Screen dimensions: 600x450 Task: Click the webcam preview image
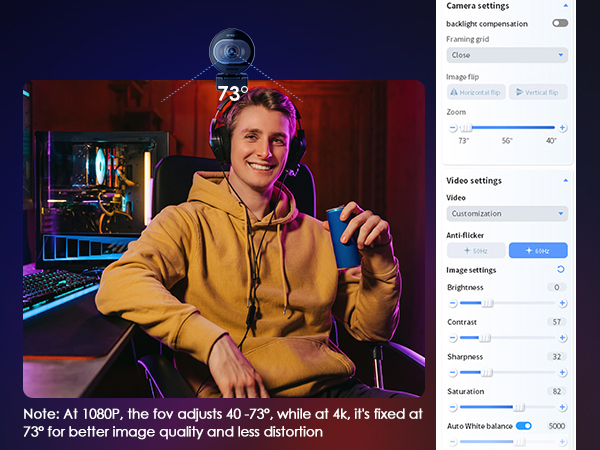(224, 239)
